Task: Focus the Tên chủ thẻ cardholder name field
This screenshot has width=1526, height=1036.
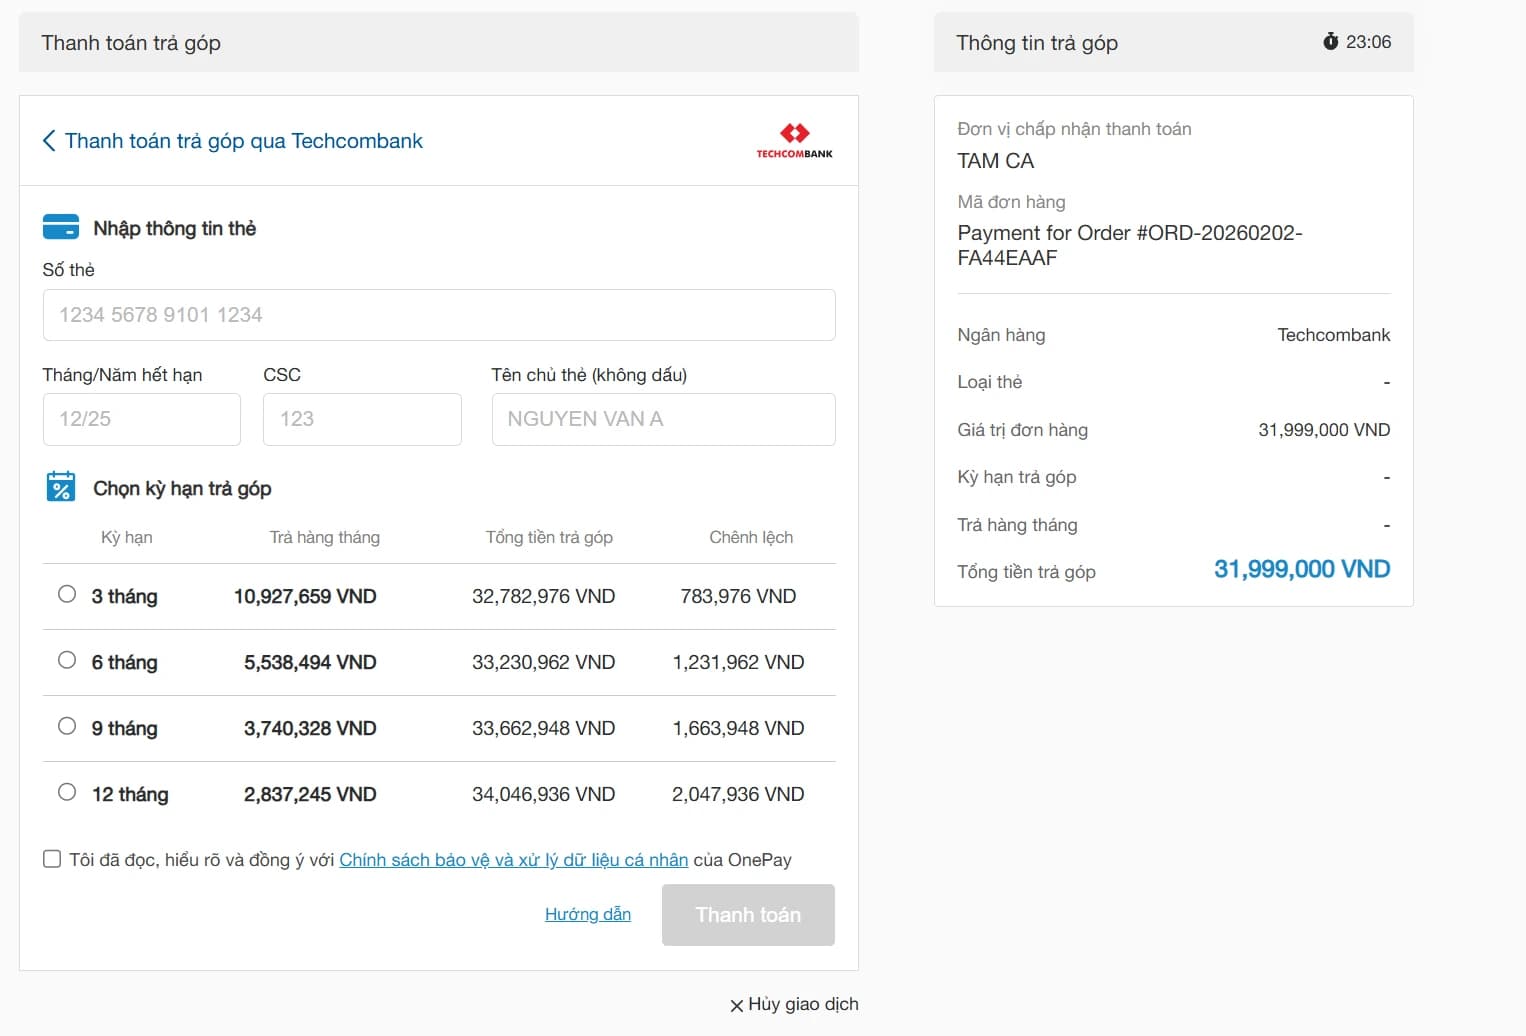Action: (663, 419)
